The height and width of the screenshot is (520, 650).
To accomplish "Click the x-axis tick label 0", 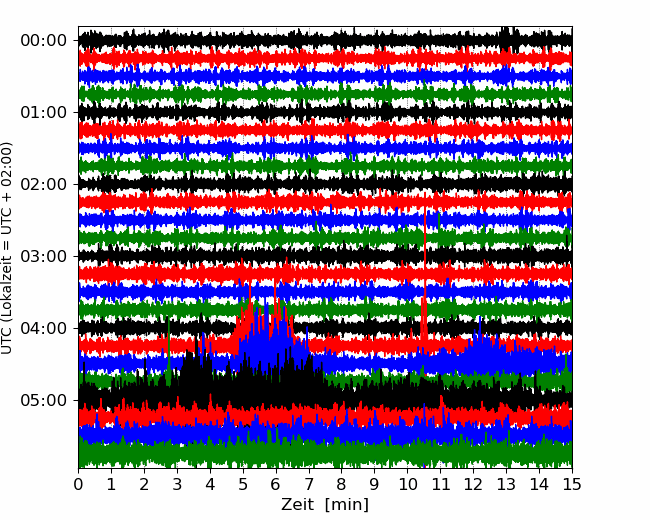I will pos(78,484).
